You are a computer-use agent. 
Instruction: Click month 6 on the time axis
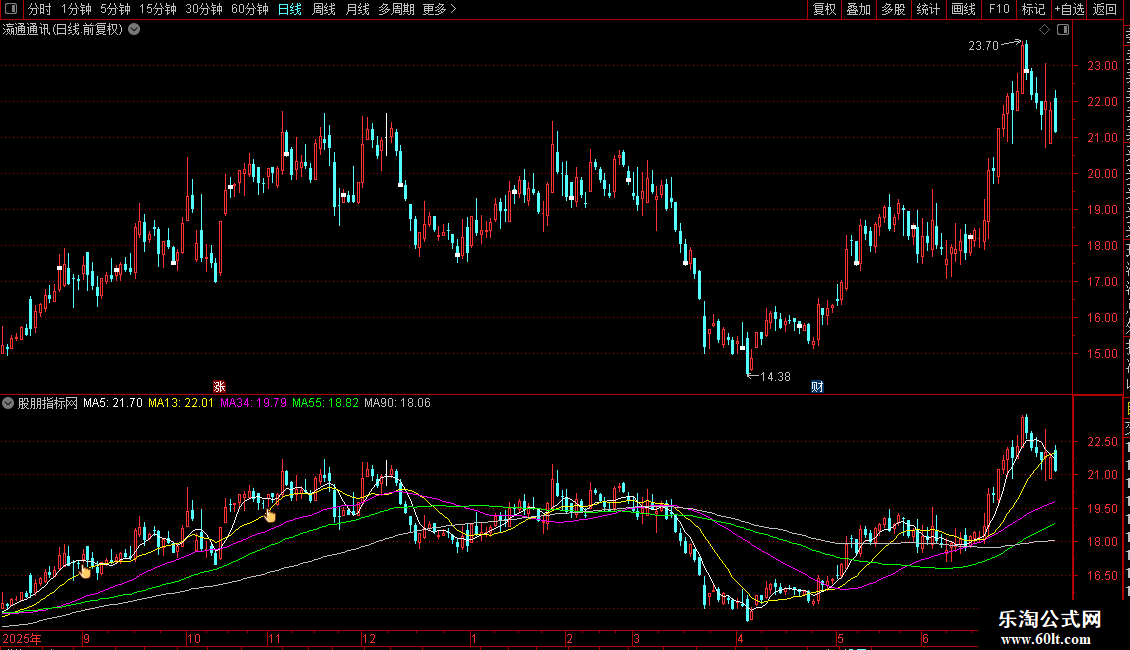(925, 638)
